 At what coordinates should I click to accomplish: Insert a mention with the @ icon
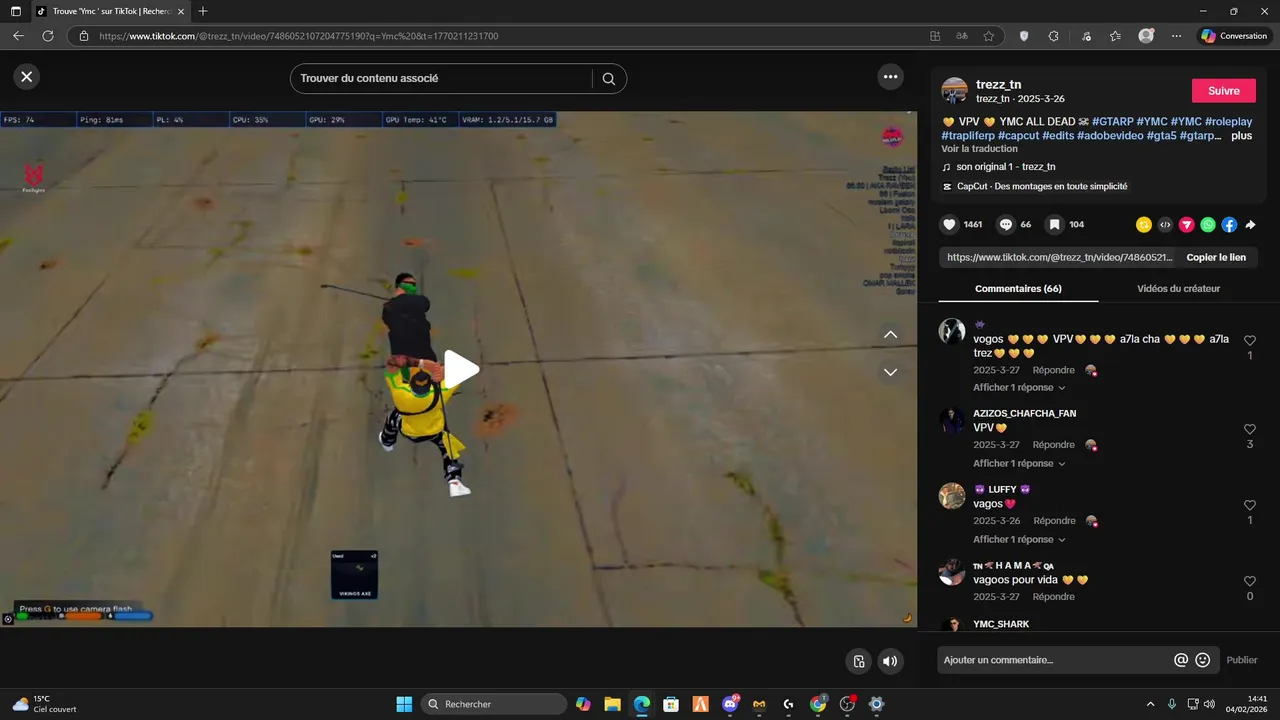pos(1180,660)
